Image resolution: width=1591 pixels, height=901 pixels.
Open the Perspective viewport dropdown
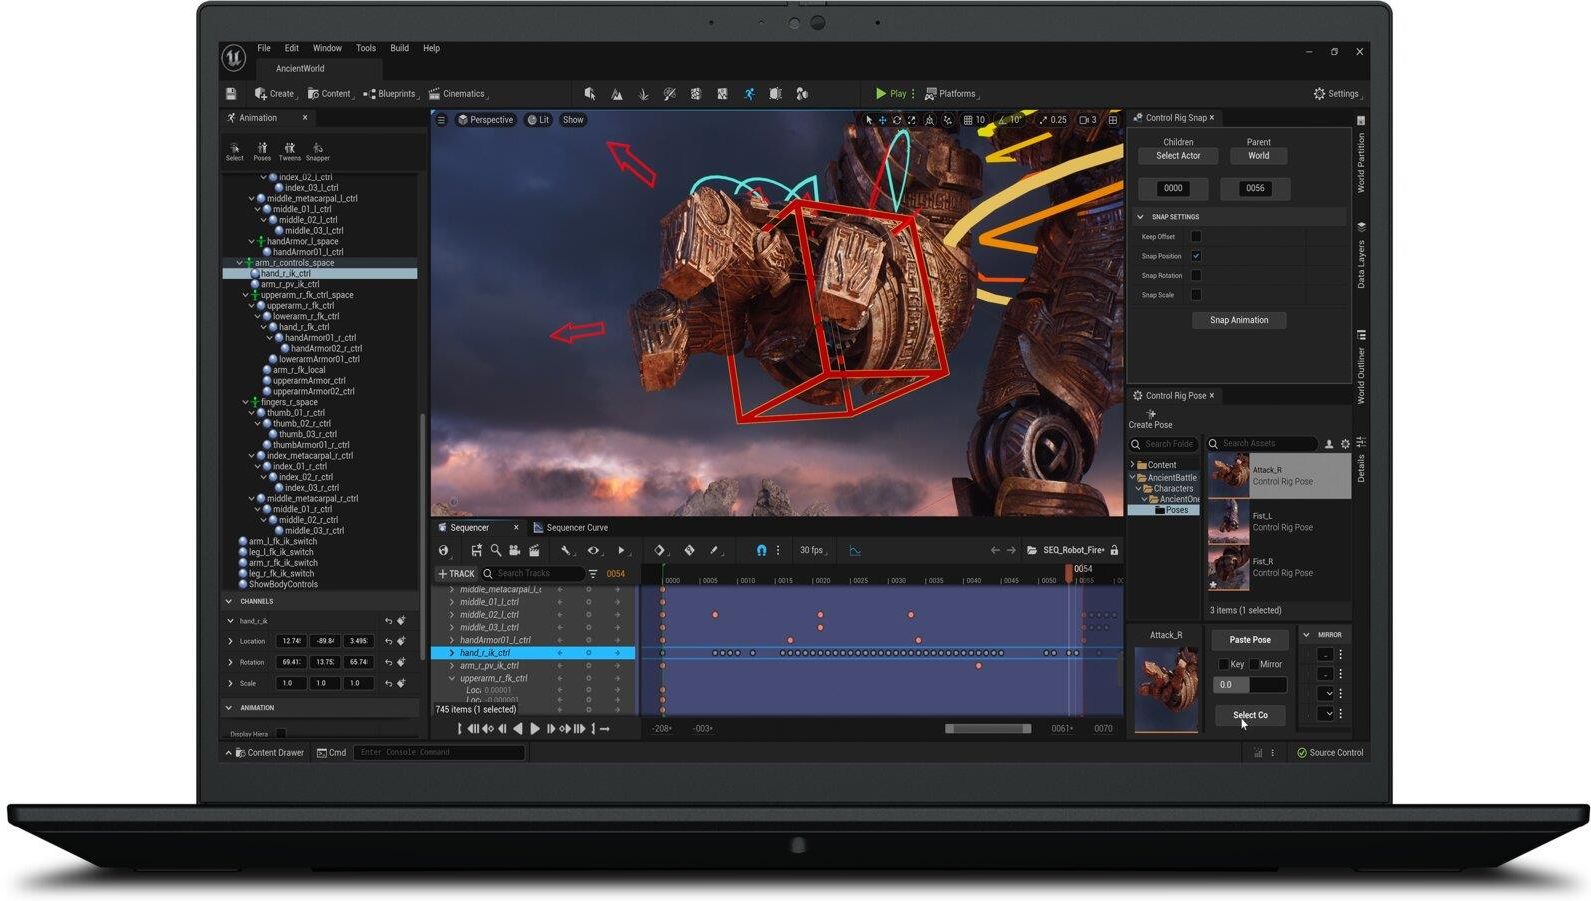pyautogui.click(x=485, y=120)
